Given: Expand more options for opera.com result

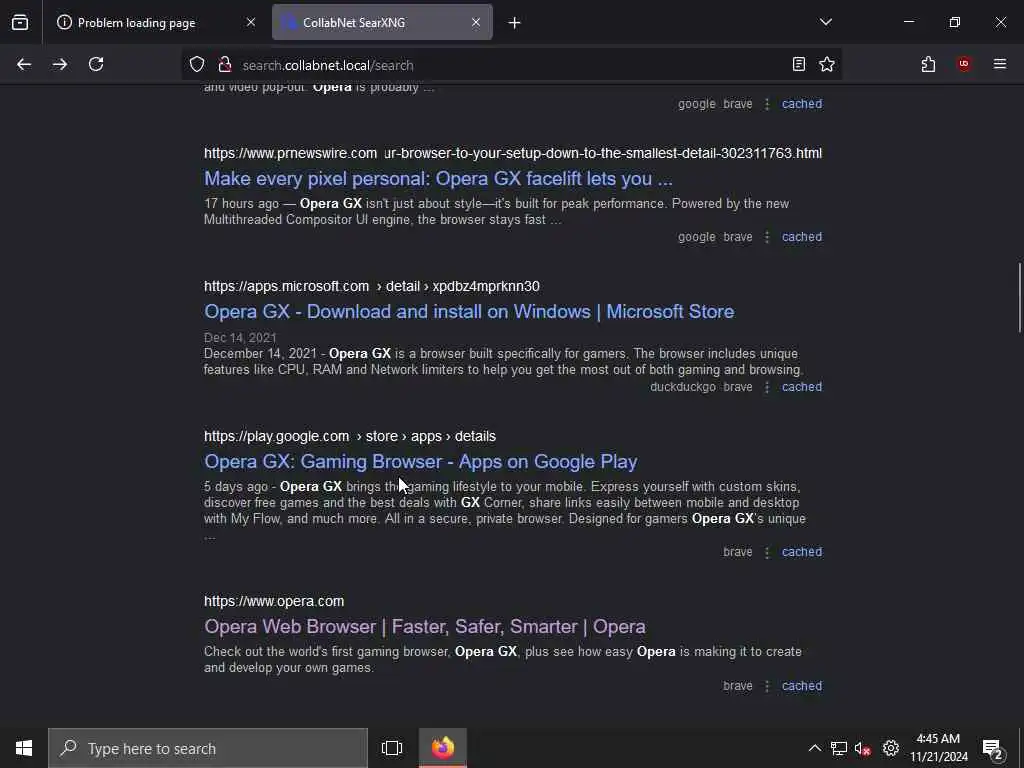Looking at the screenshot, I should (x=767, y=686).
